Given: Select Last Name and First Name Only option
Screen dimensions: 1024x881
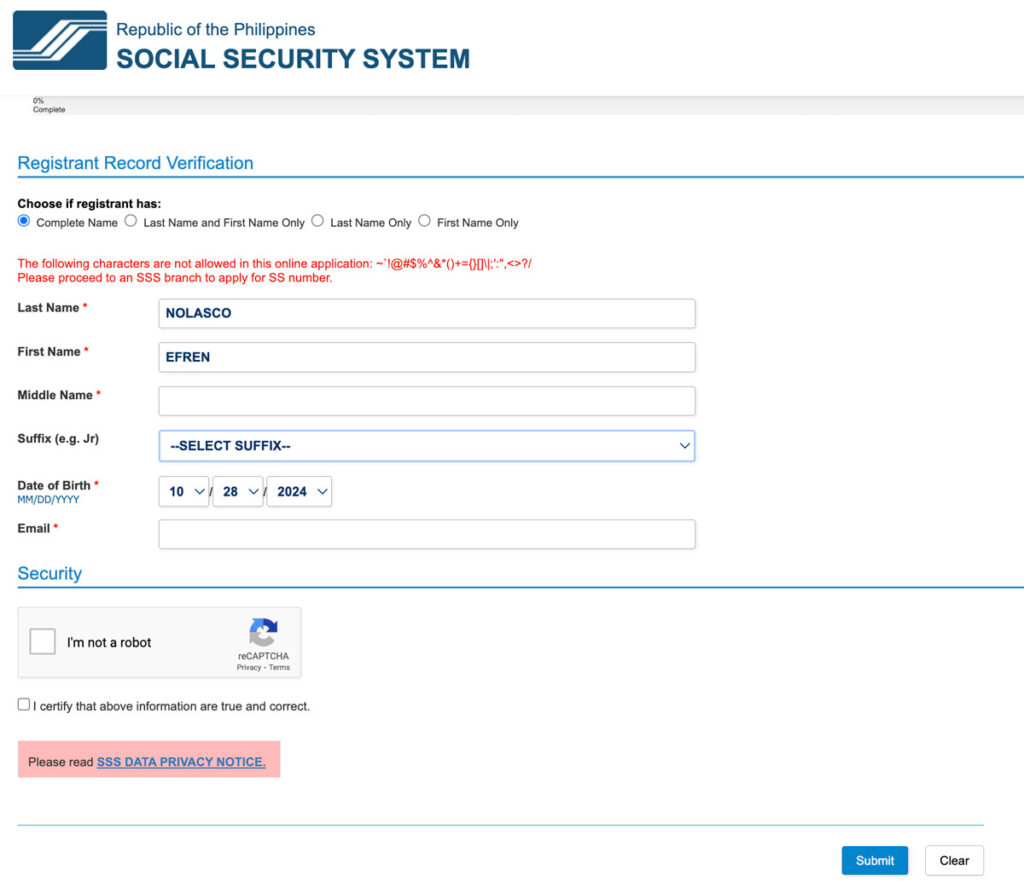Looking at the screenshot, I should point(131,221).
